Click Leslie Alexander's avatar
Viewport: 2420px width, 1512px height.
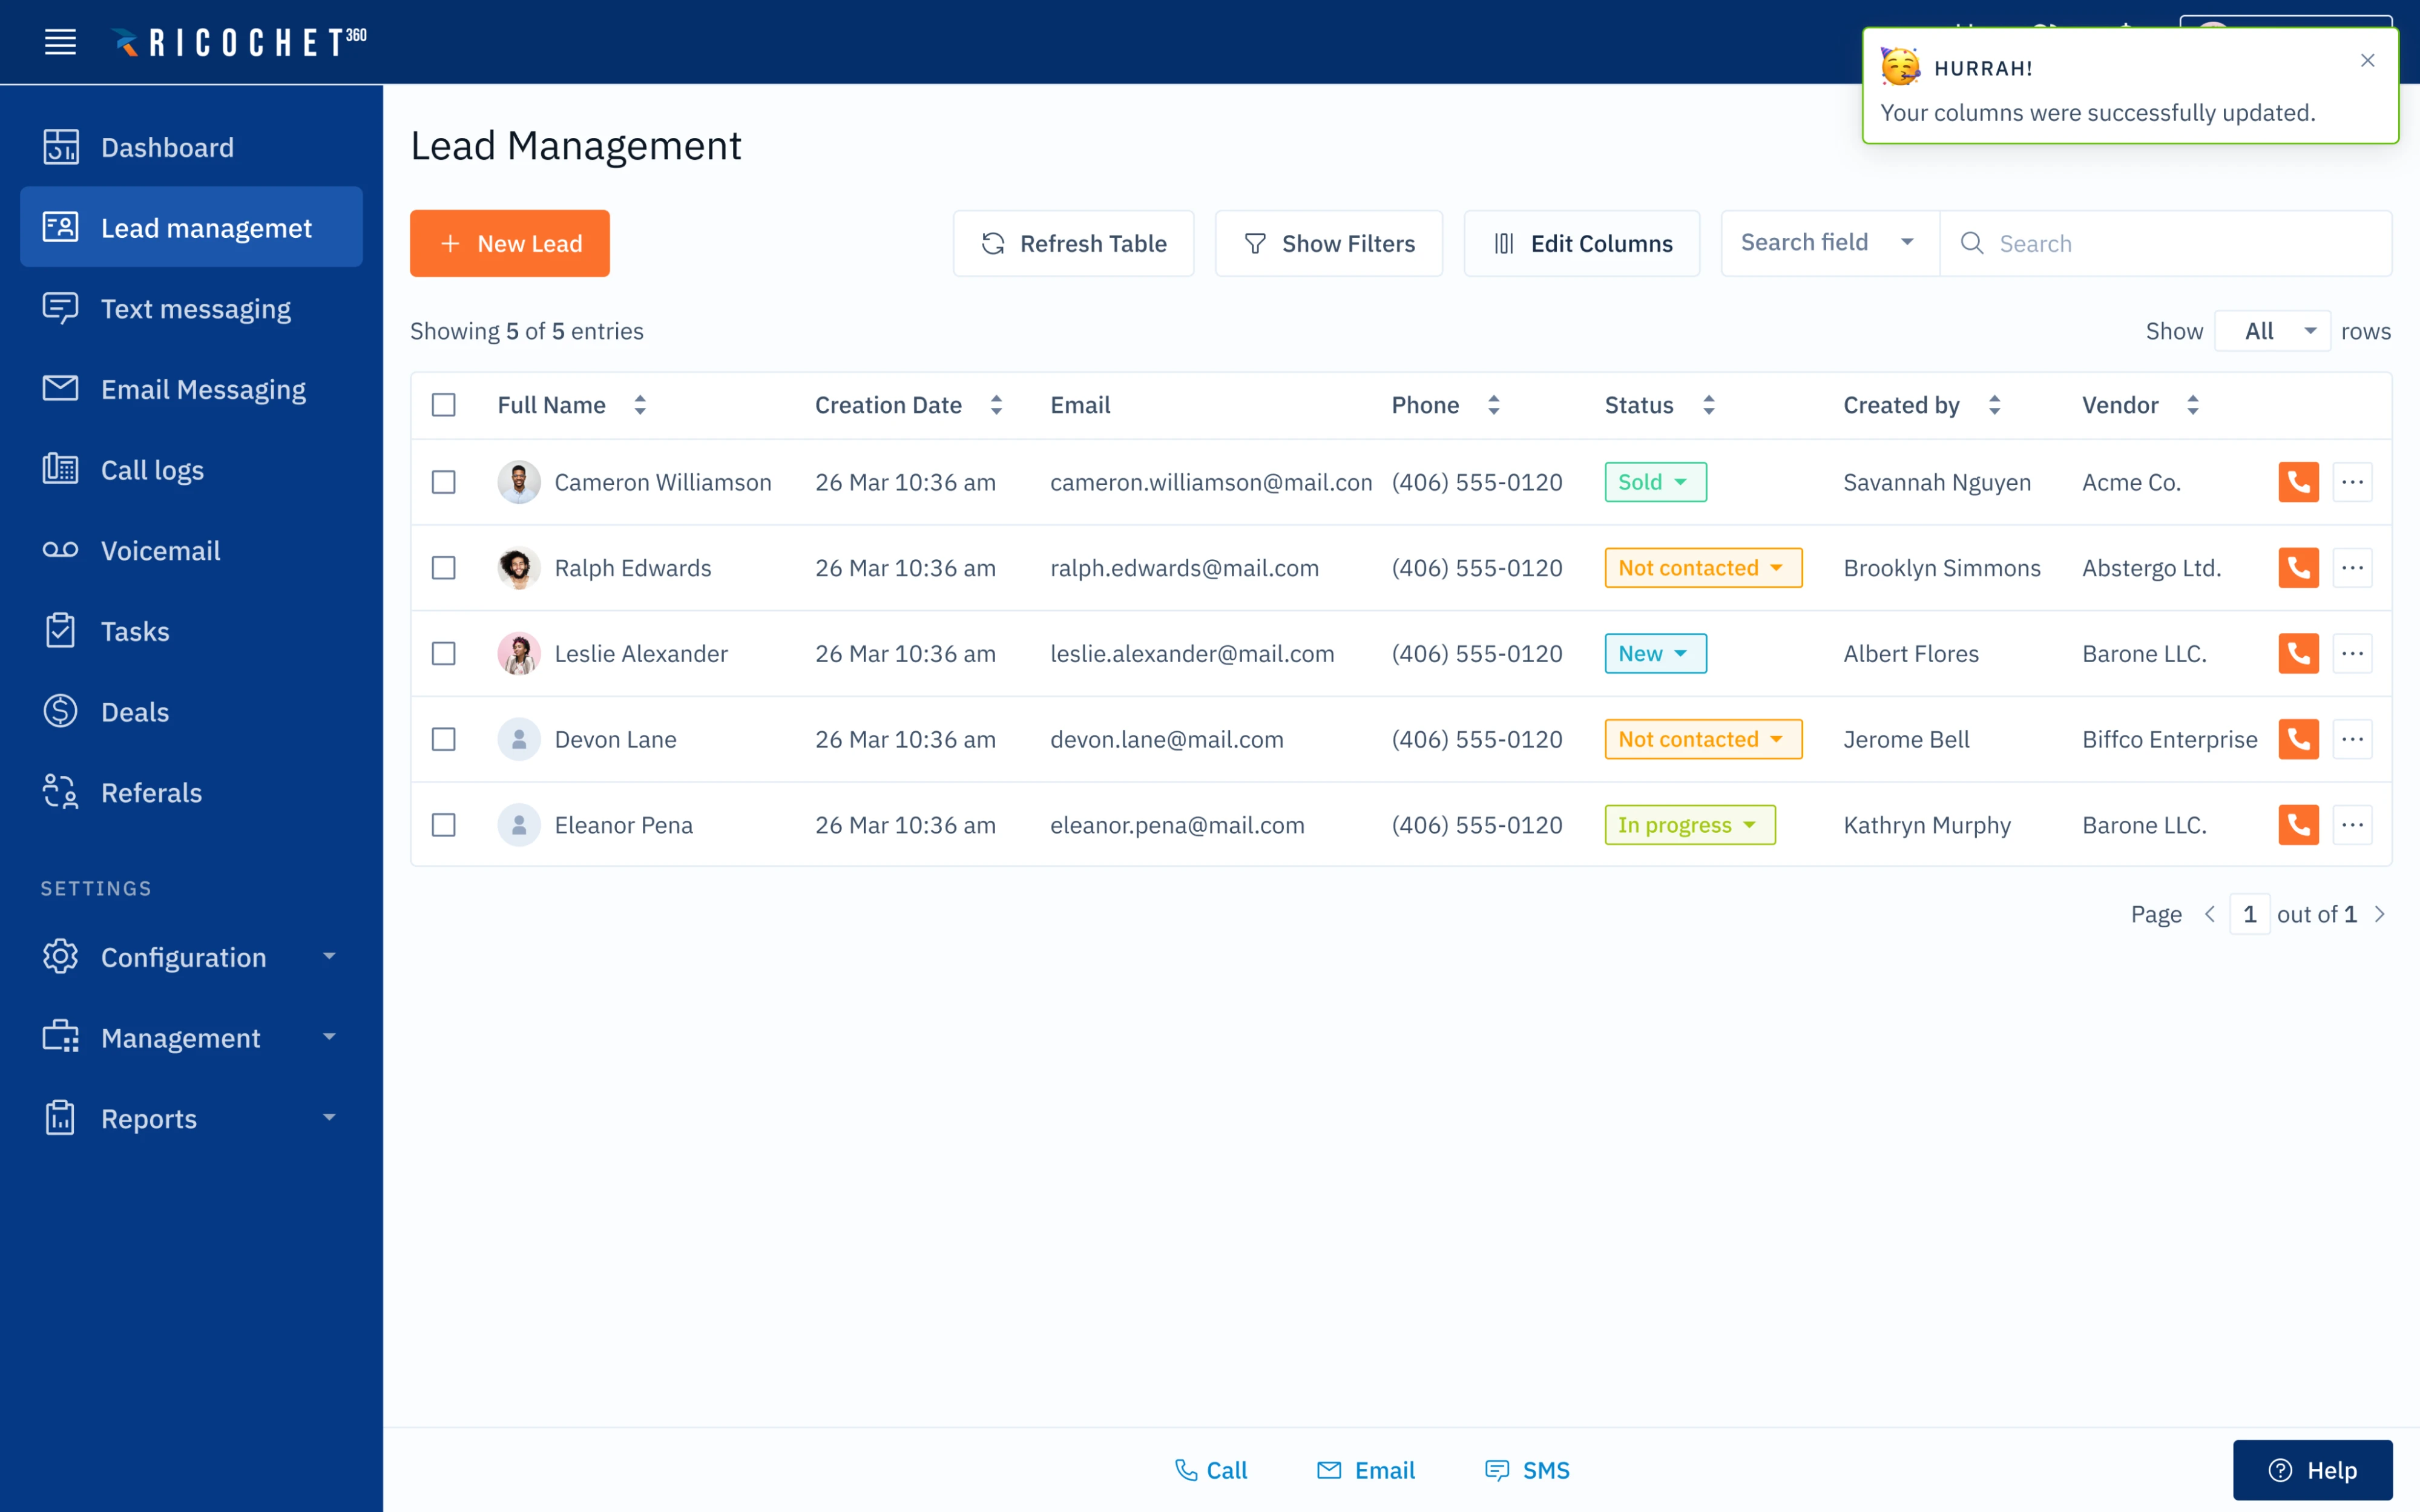pos(519,654)
